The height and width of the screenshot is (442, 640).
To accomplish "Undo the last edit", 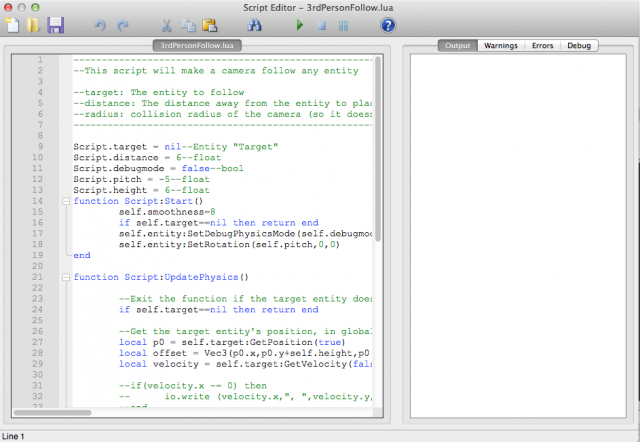I will coord(100,25).
